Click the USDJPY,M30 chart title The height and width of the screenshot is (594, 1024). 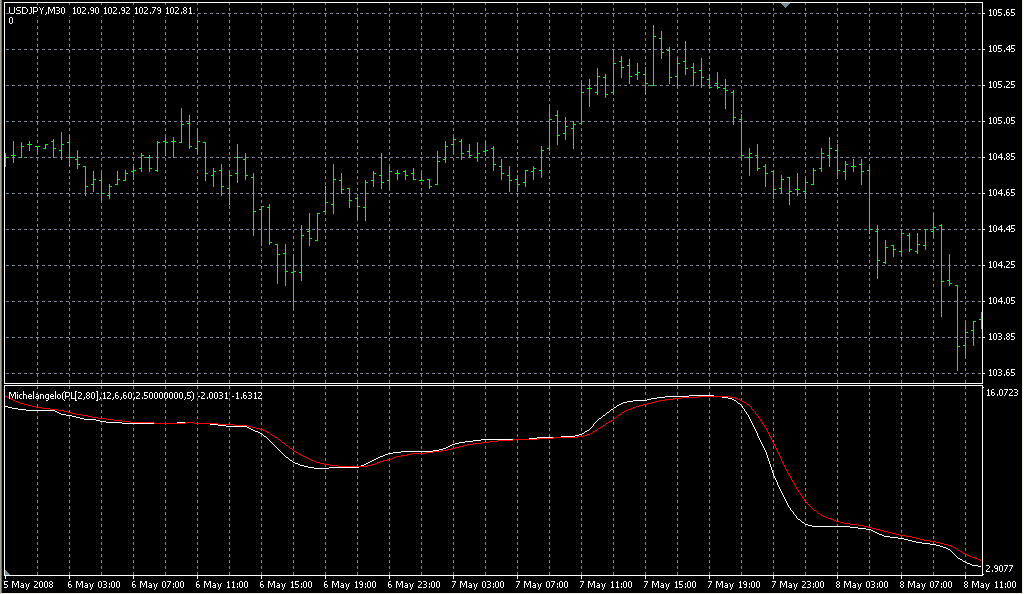(36, 10)
